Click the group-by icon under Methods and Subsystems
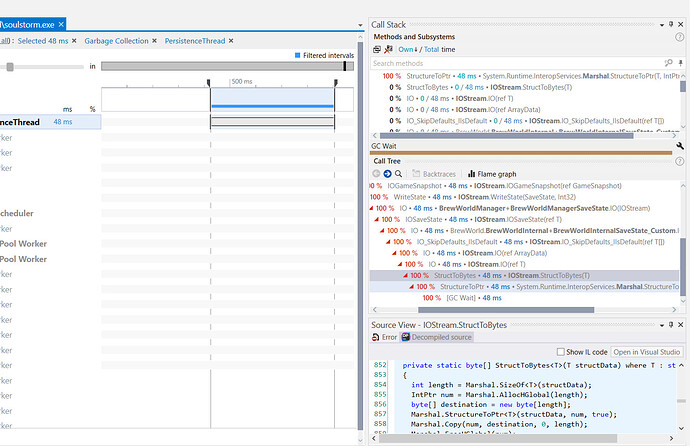690x446 pixels. 377,49
